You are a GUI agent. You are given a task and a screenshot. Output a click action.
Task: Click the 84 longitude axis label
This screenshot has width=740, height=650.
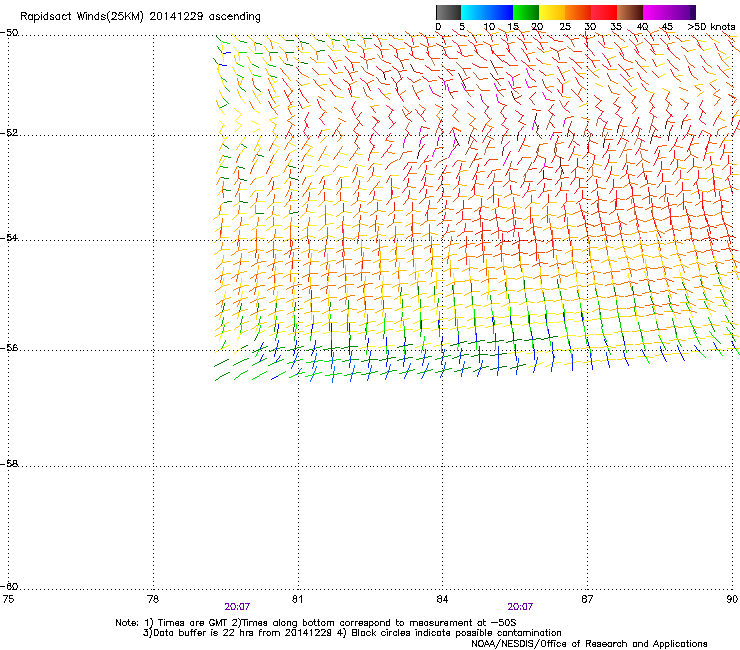point(442,599)
